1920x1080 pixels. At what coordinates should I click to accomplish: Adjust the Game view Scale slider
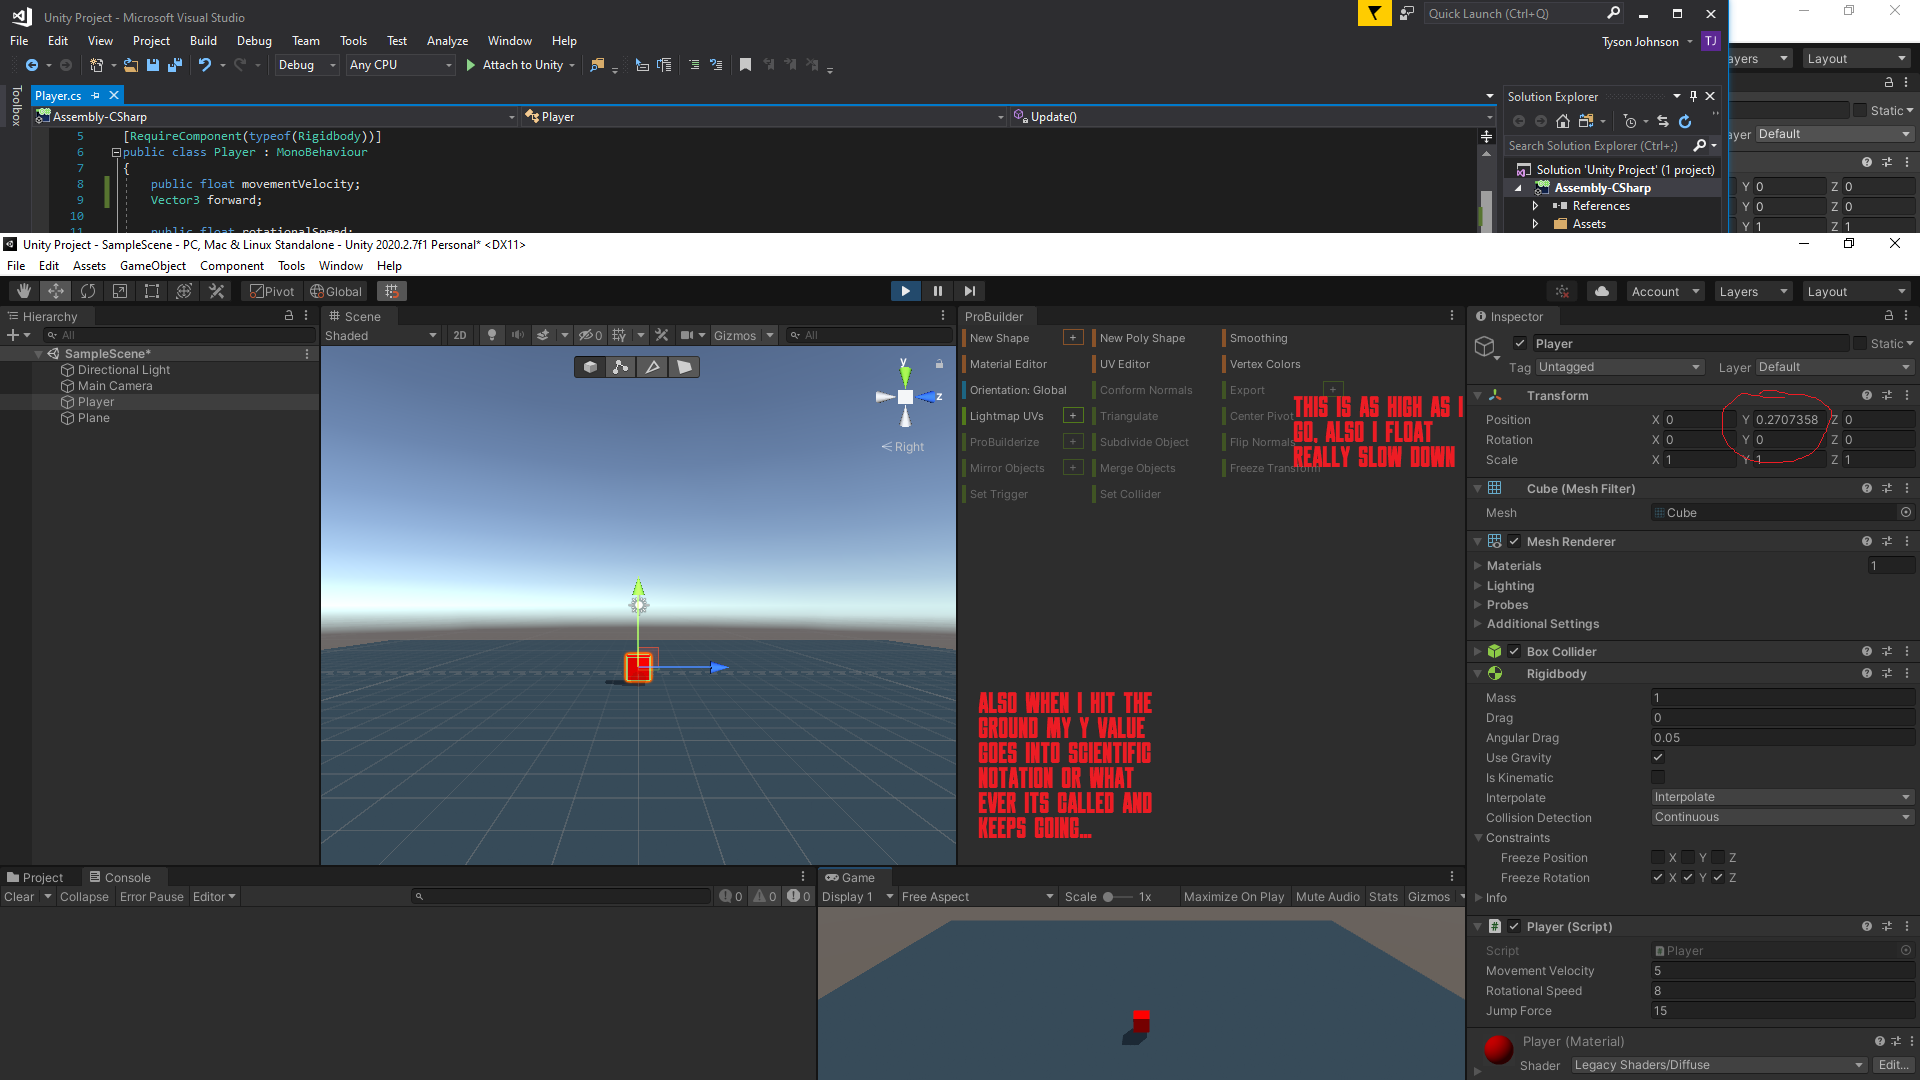[x=1118, y=897]
